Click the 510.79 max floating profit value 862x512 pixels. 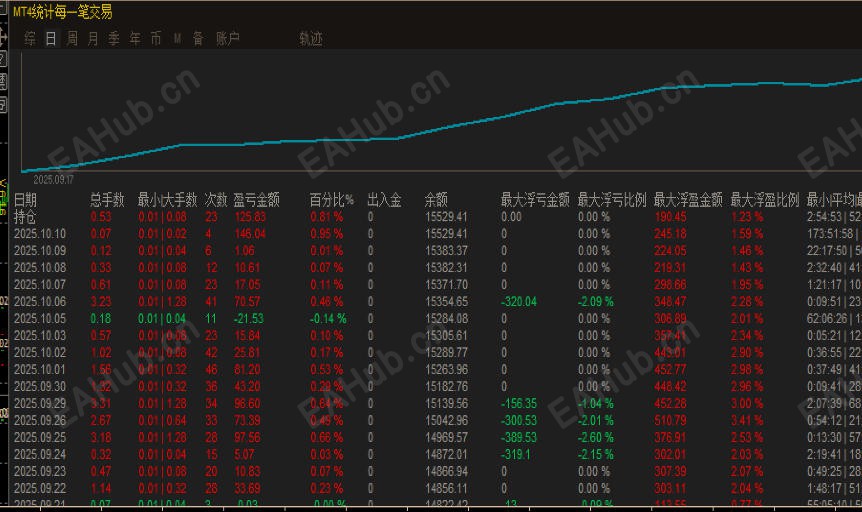click(670, 421)
